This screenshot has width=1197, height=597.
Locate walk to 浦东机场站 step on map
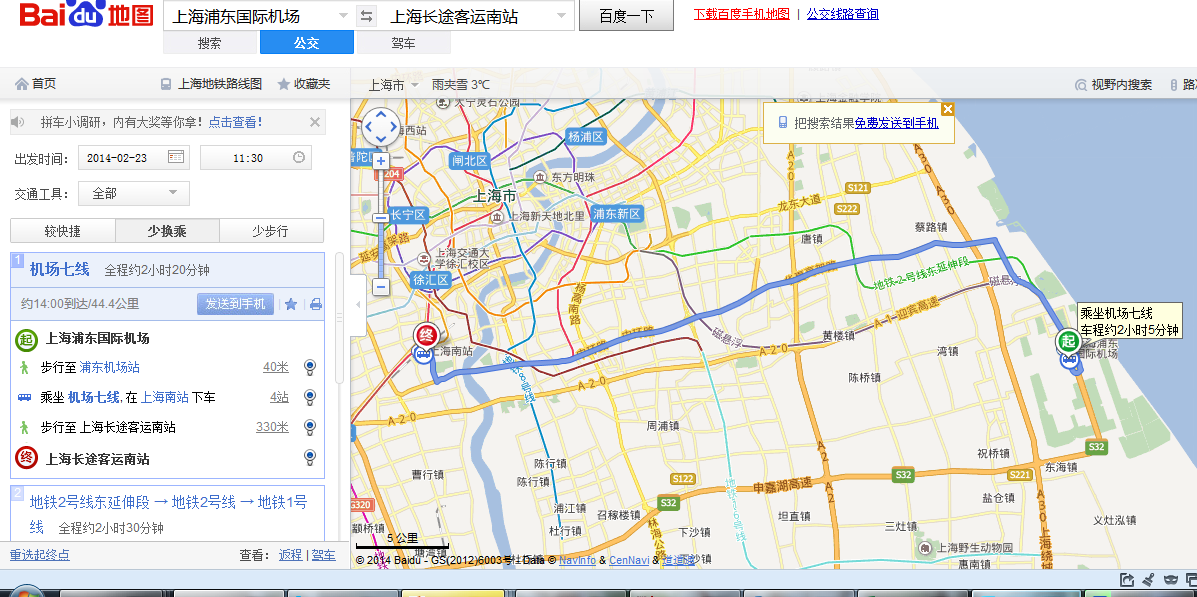point(309,368)
